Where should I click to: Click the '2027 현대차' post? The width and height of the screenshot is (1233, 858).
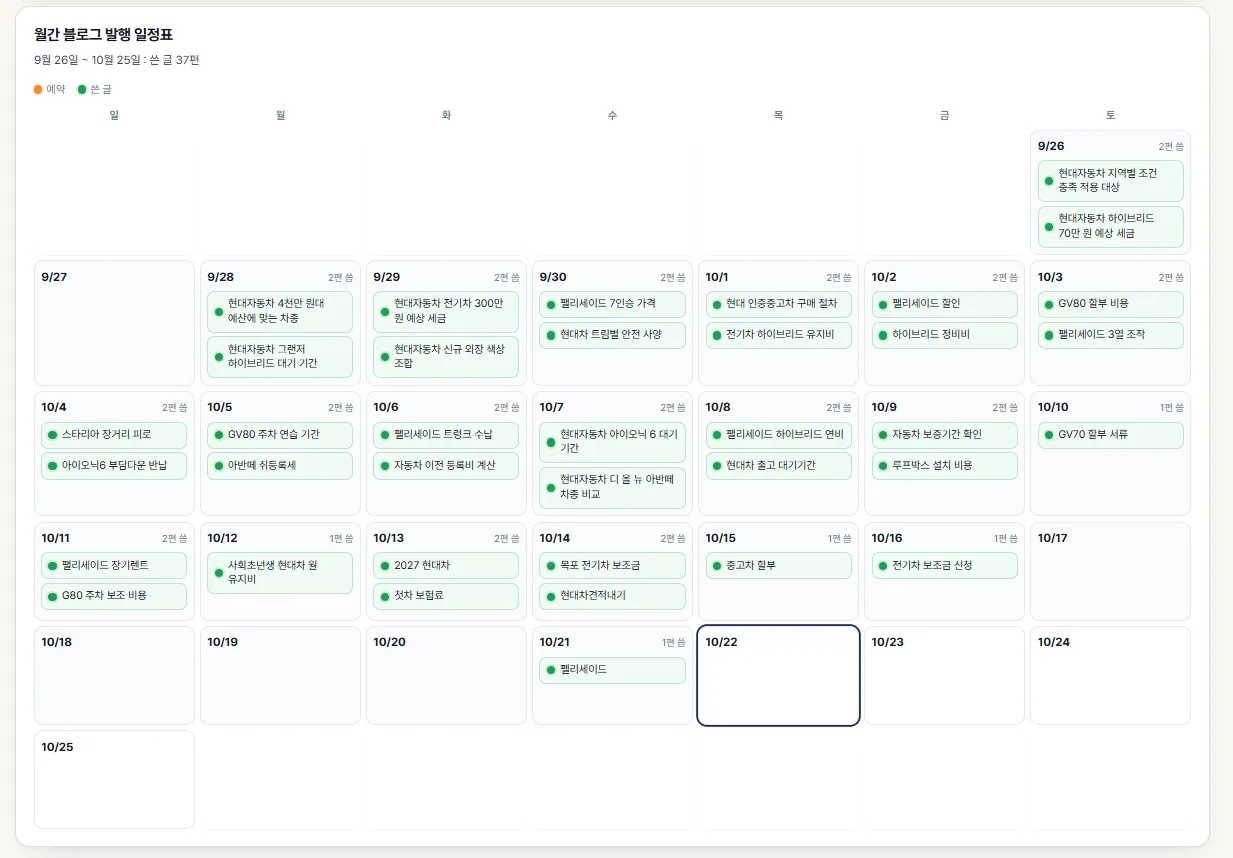pos(446,566)
